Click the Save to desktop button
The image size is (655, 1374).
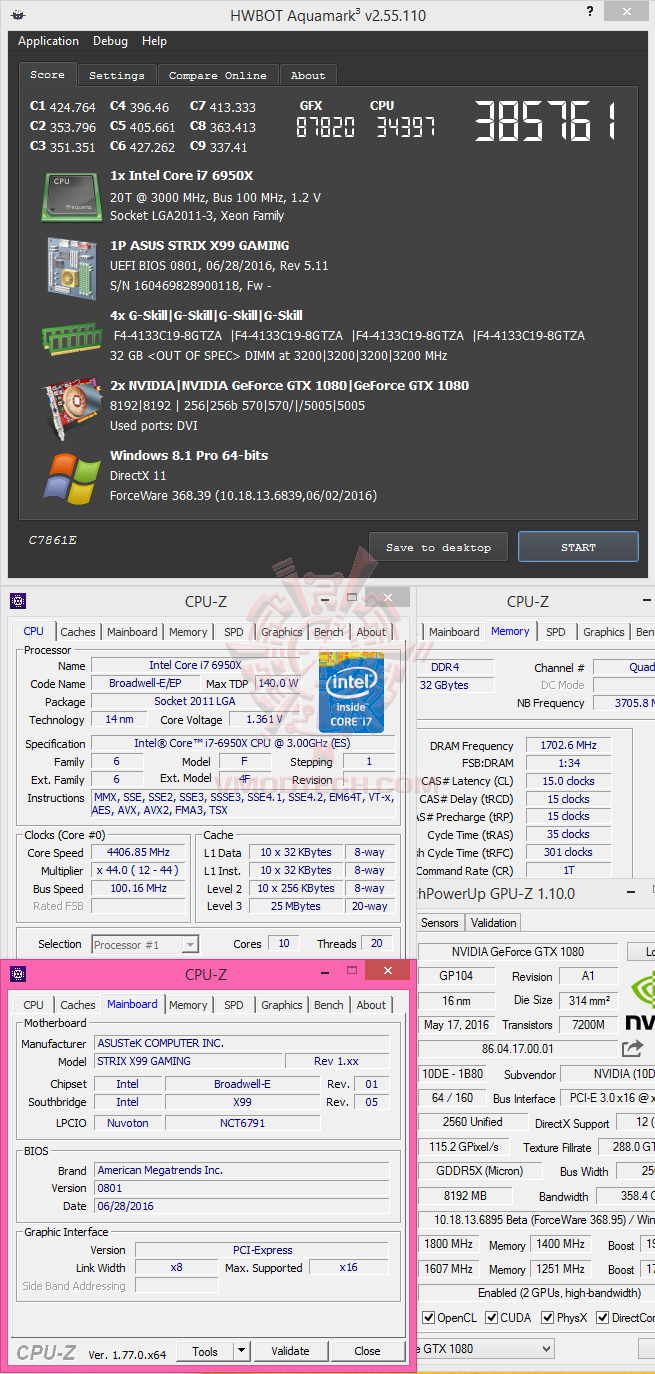[x=438, y=547]
